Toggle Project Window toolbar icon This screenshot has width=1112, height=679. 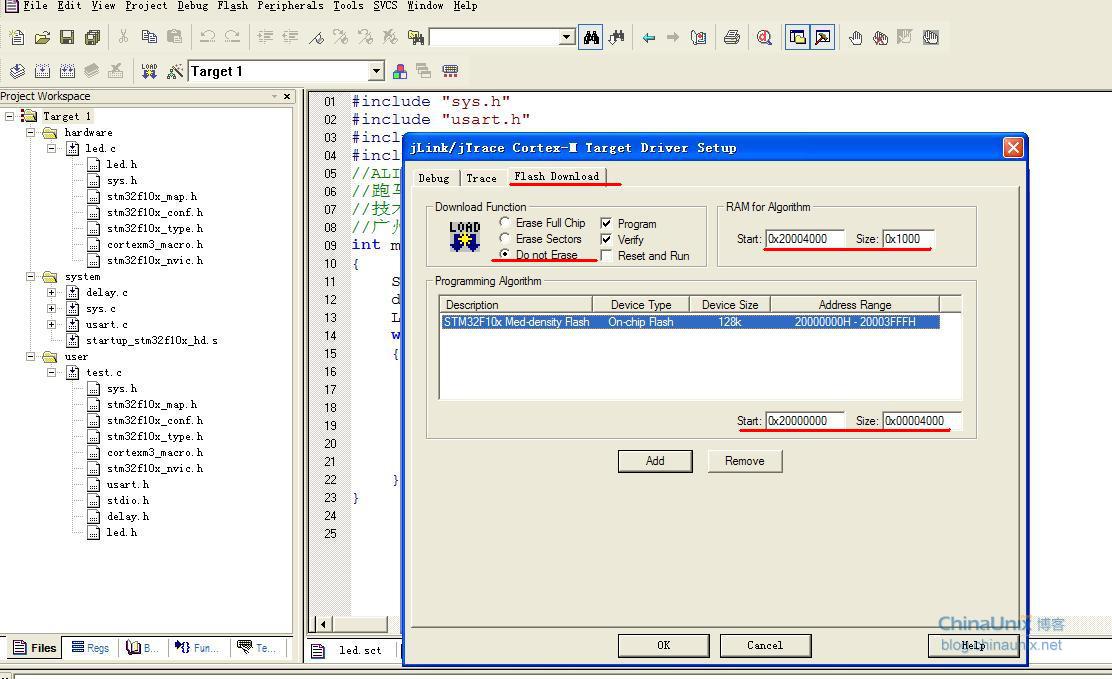click(798, 37)
